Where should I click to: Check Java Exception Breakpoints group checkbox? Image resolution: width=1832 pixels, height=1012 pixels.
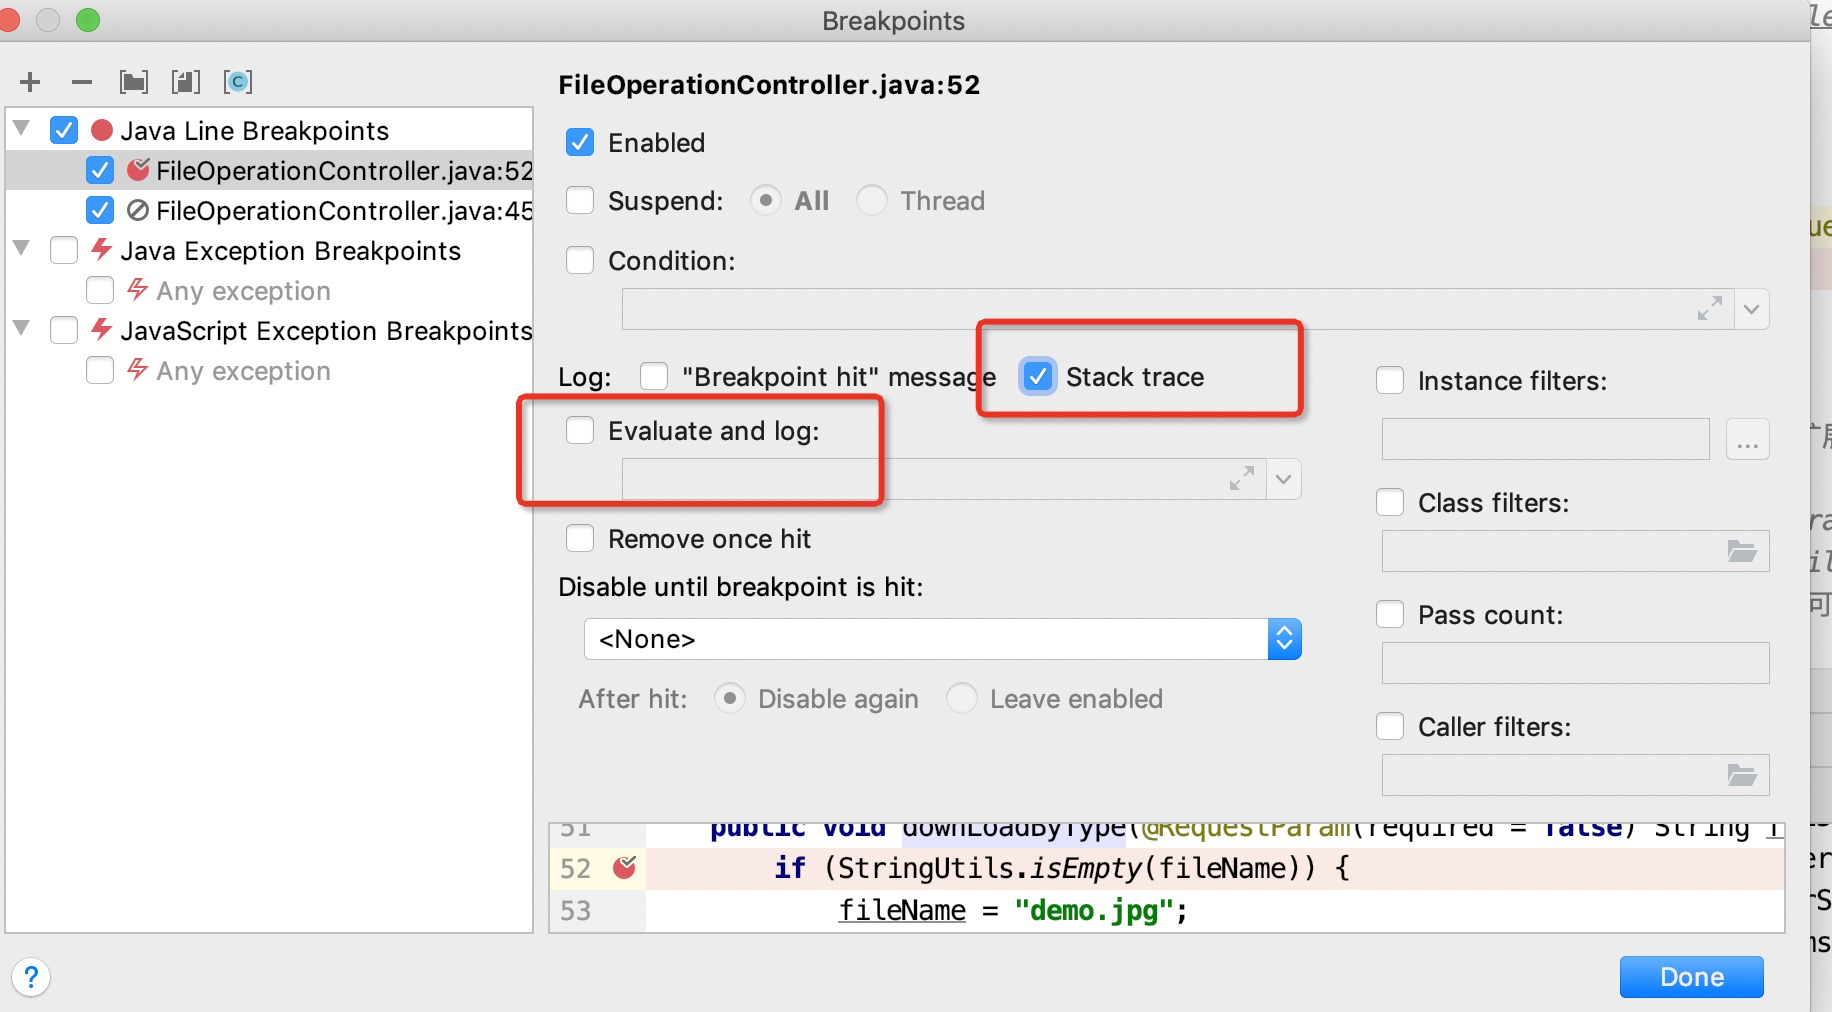pos(64,250)
